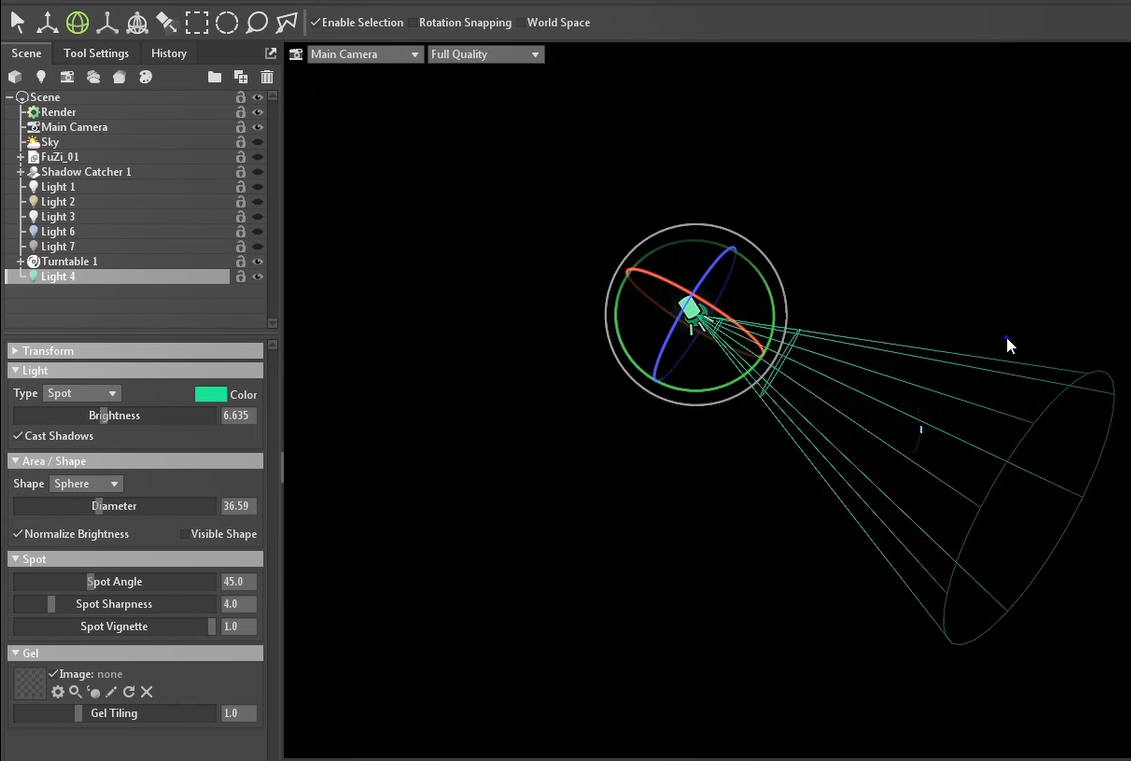Choose the lasso selection tool
The width and height of the screenshot is (1131, 761).
click(257, 22)
